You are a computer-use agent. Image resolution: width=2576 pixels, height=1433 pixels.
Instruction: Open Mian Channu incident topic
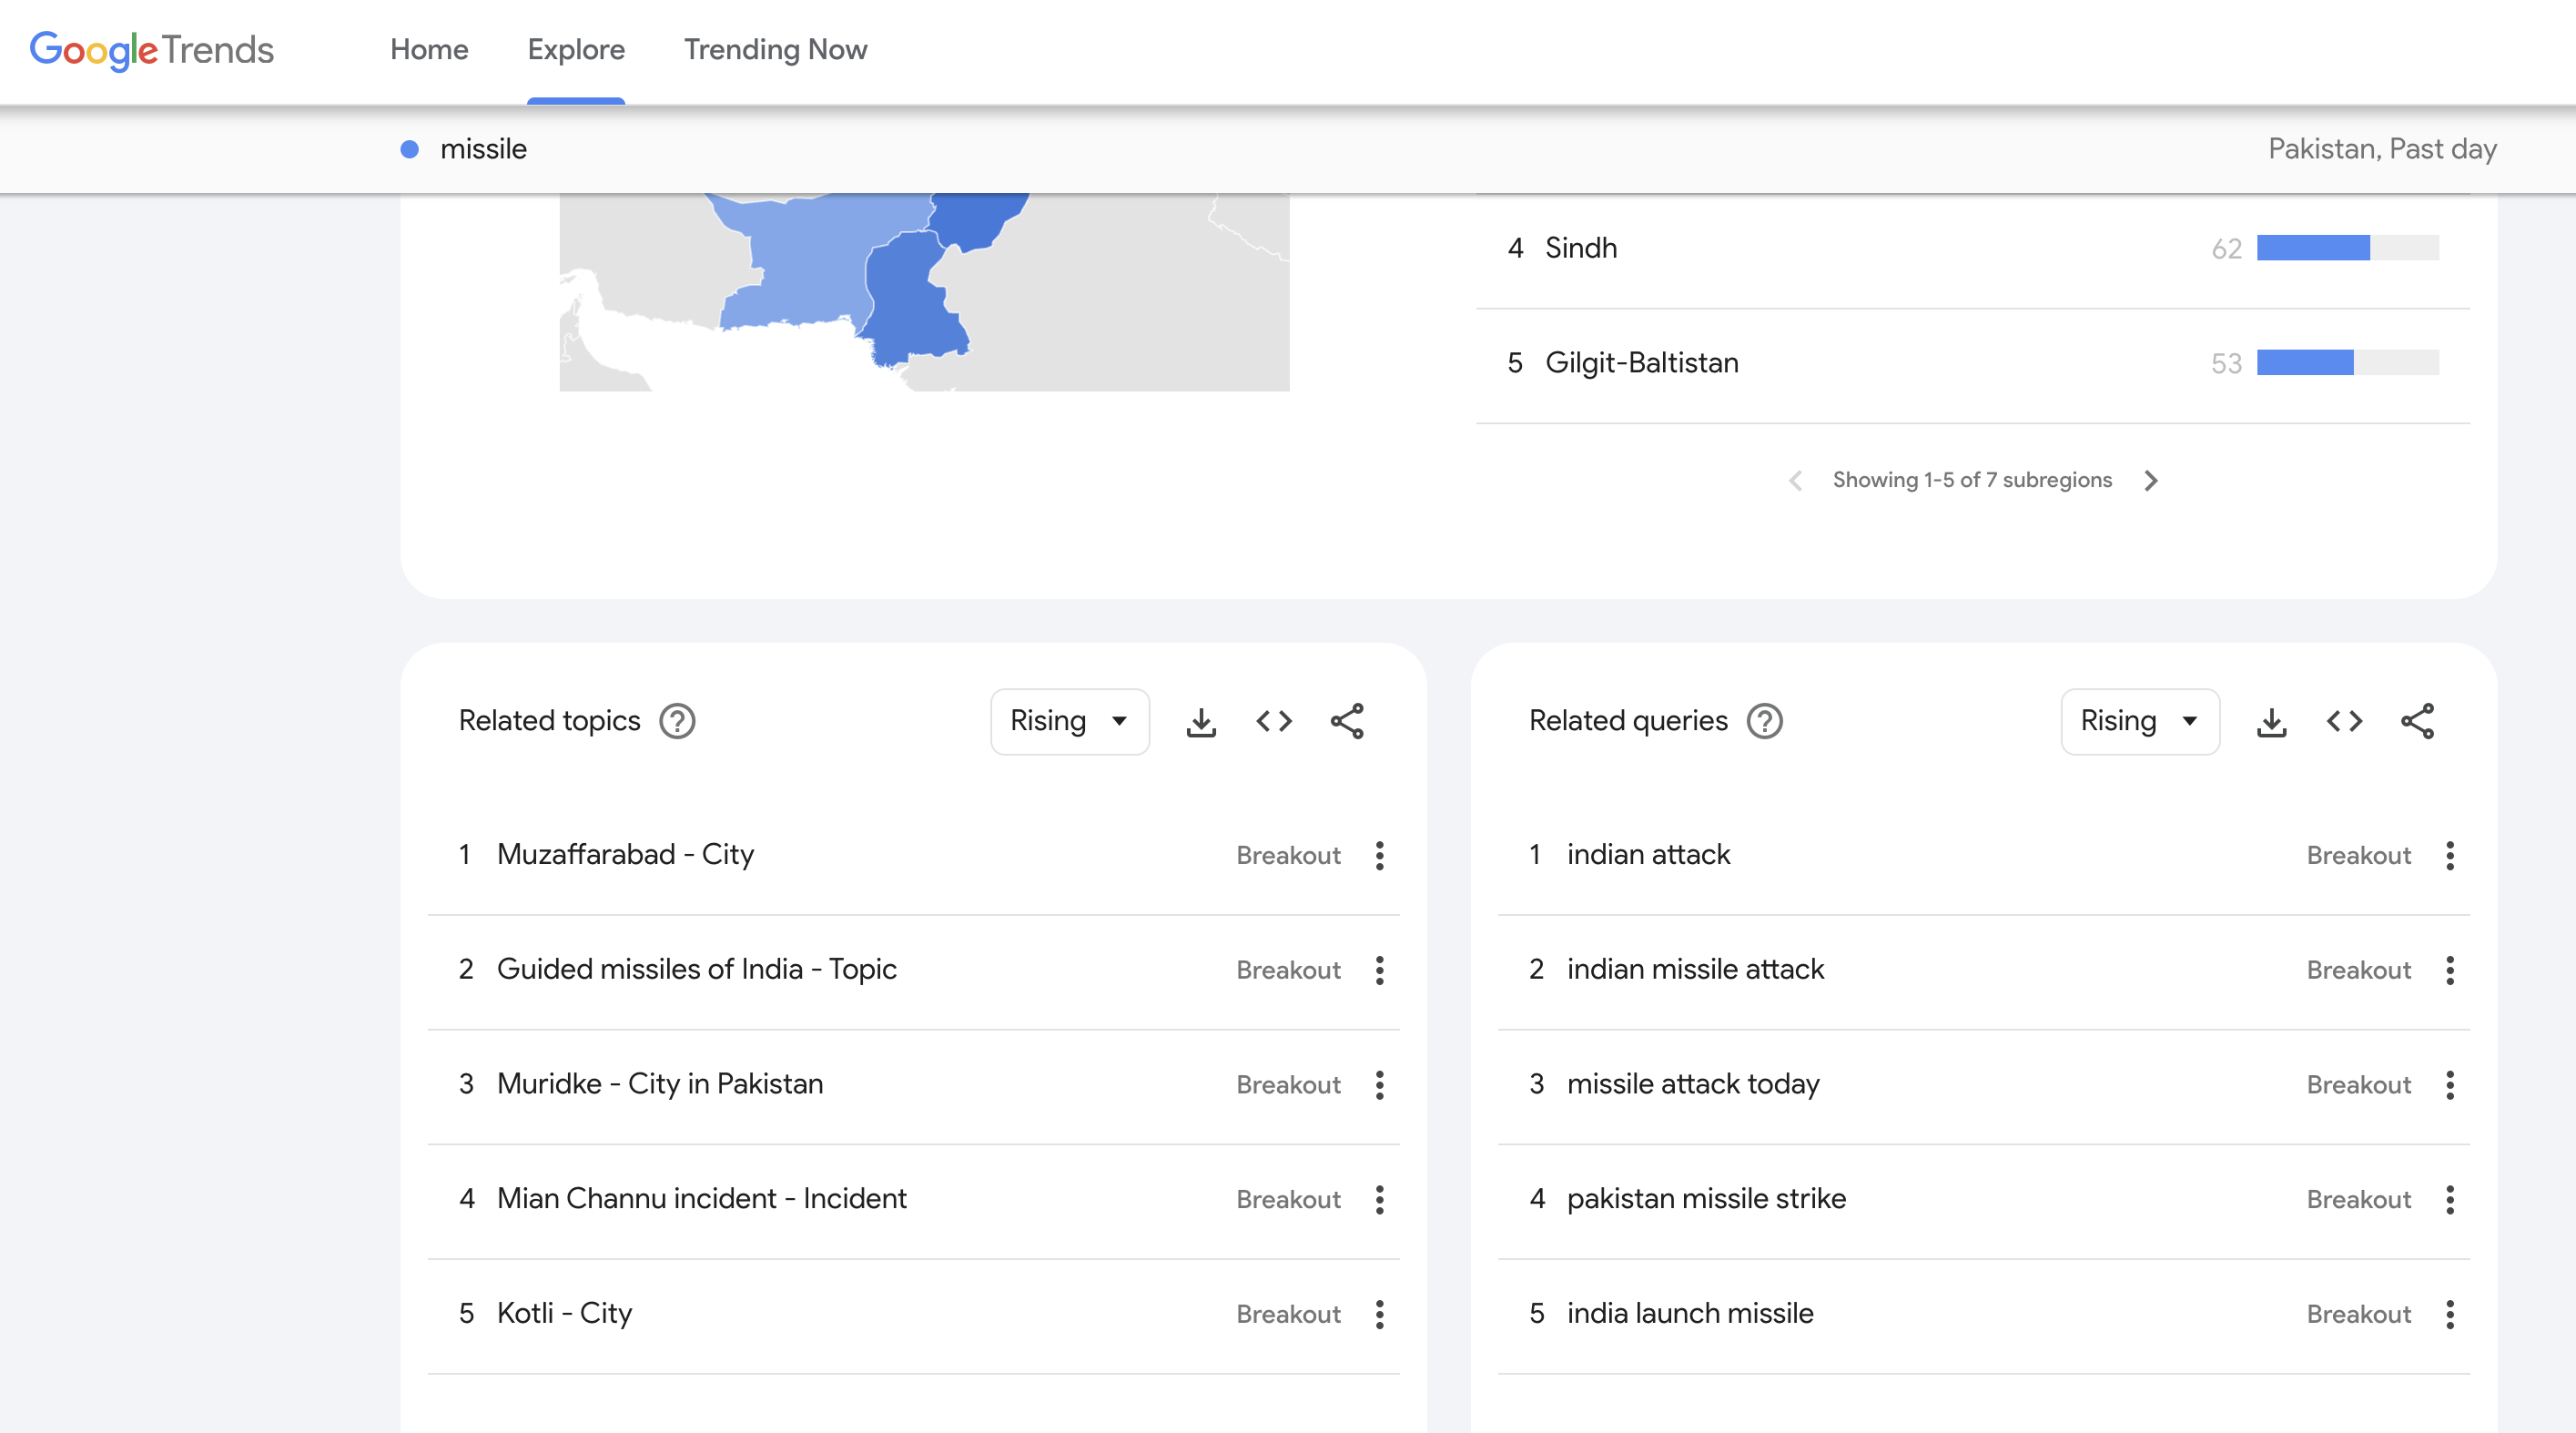(x=702, y=1199)
